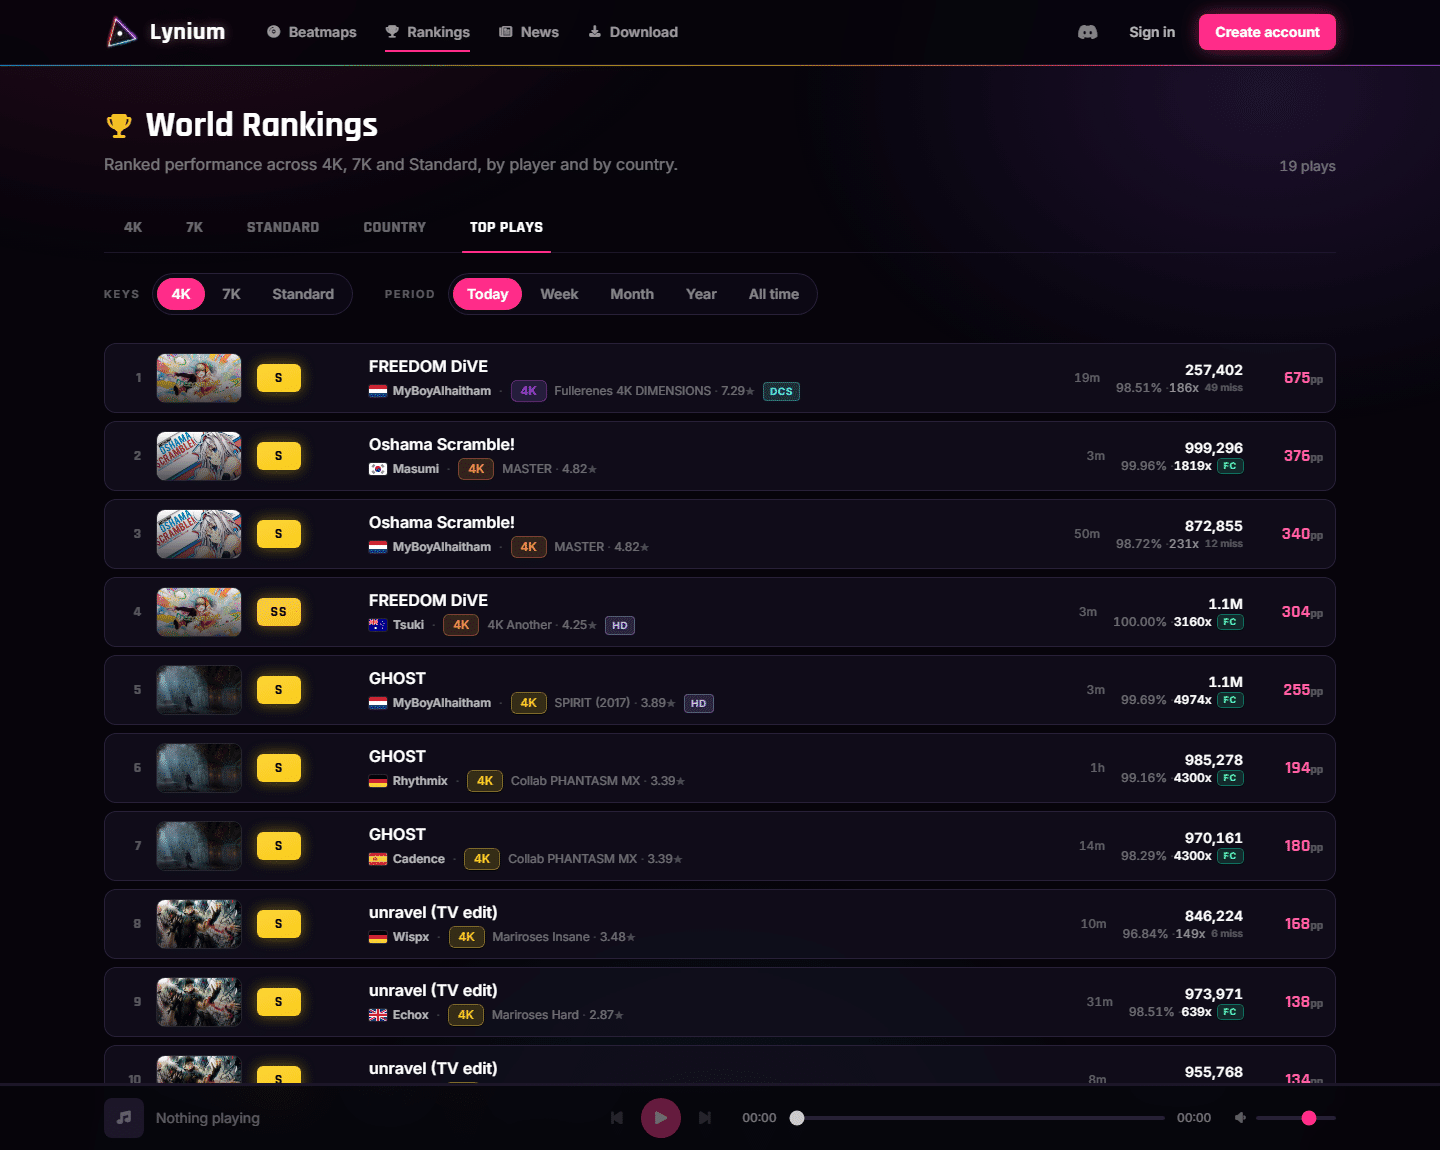Play the audio with the play button
The height and width of the screenshot is (1150, 1440).
click(x=661, y=1118)
